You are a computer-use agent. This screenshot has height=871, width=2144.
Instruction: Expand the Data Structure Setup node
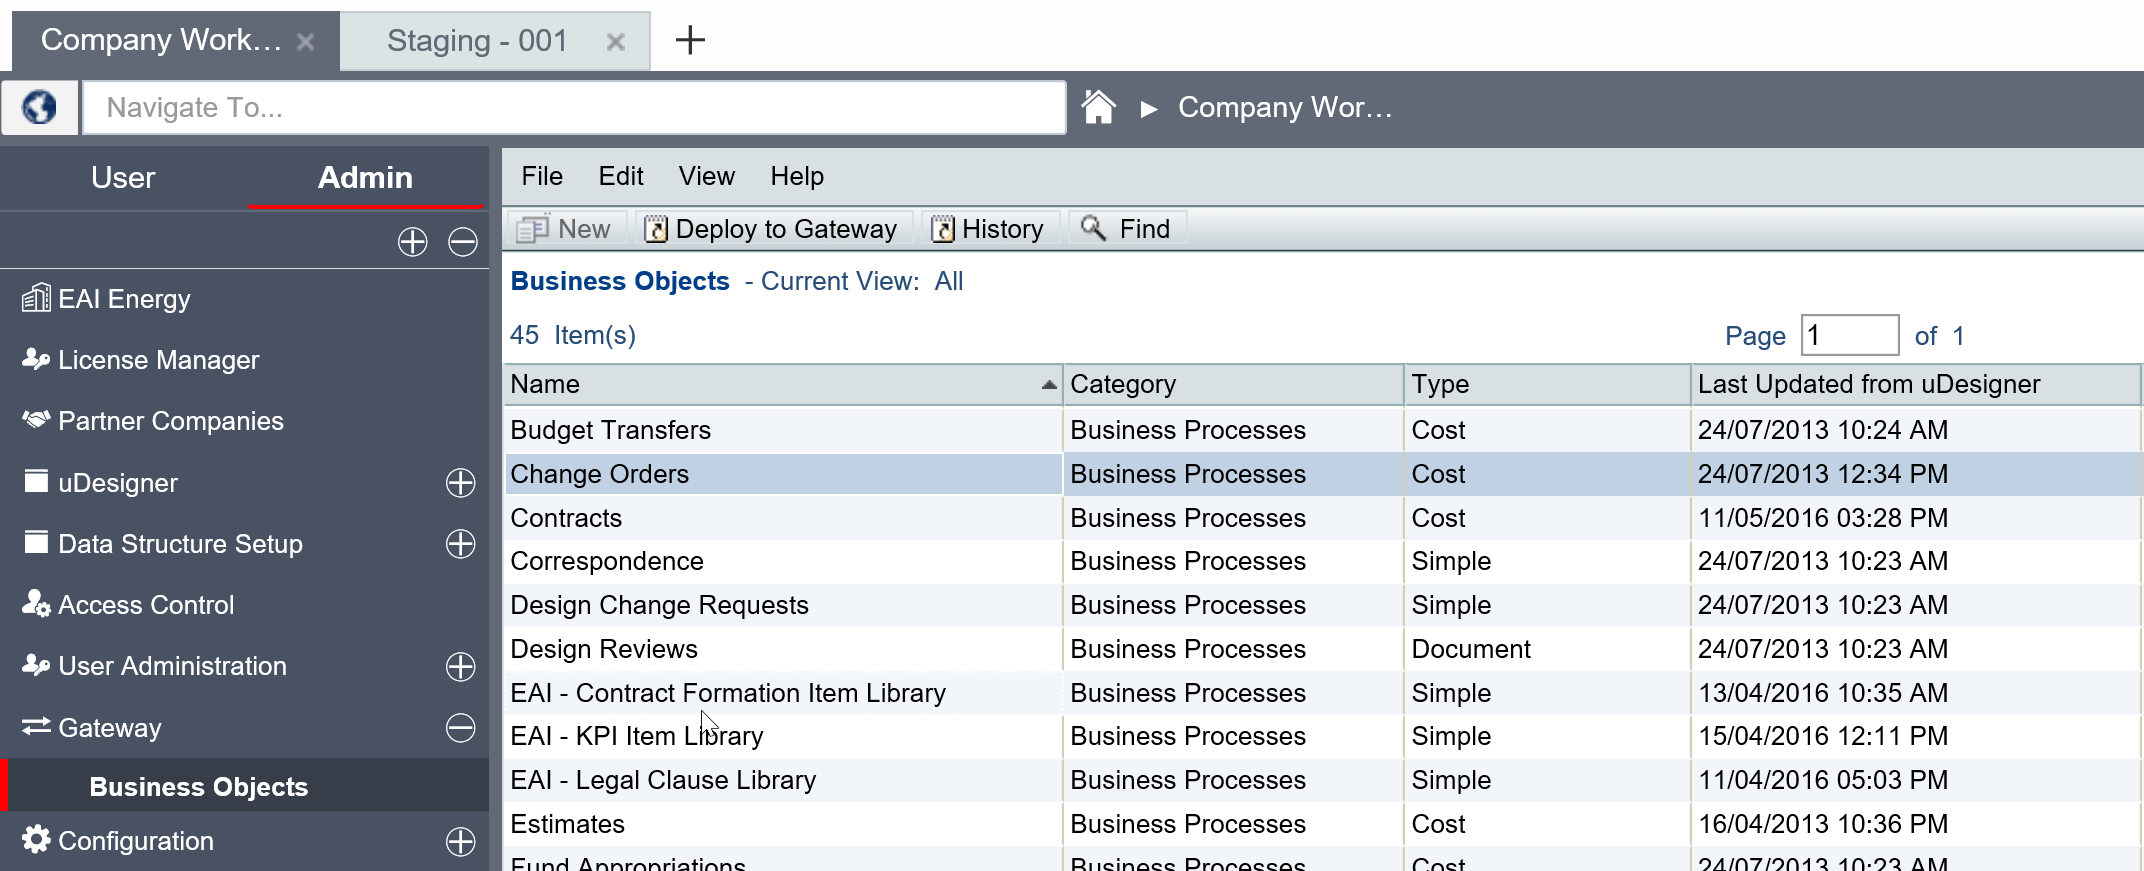click(460, 544)
